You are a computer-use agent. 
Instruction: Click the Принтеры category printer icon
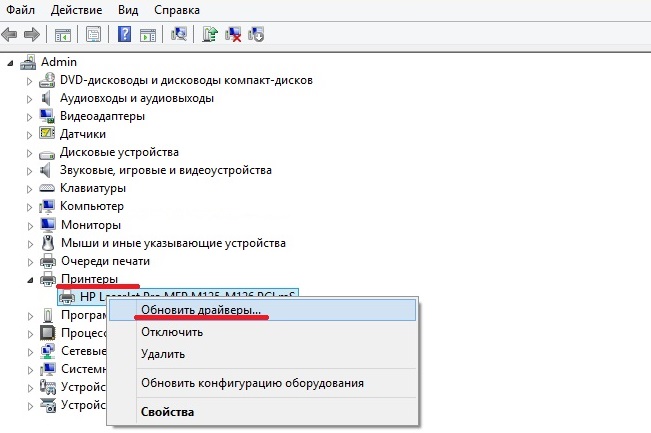(x=48, y=279)
